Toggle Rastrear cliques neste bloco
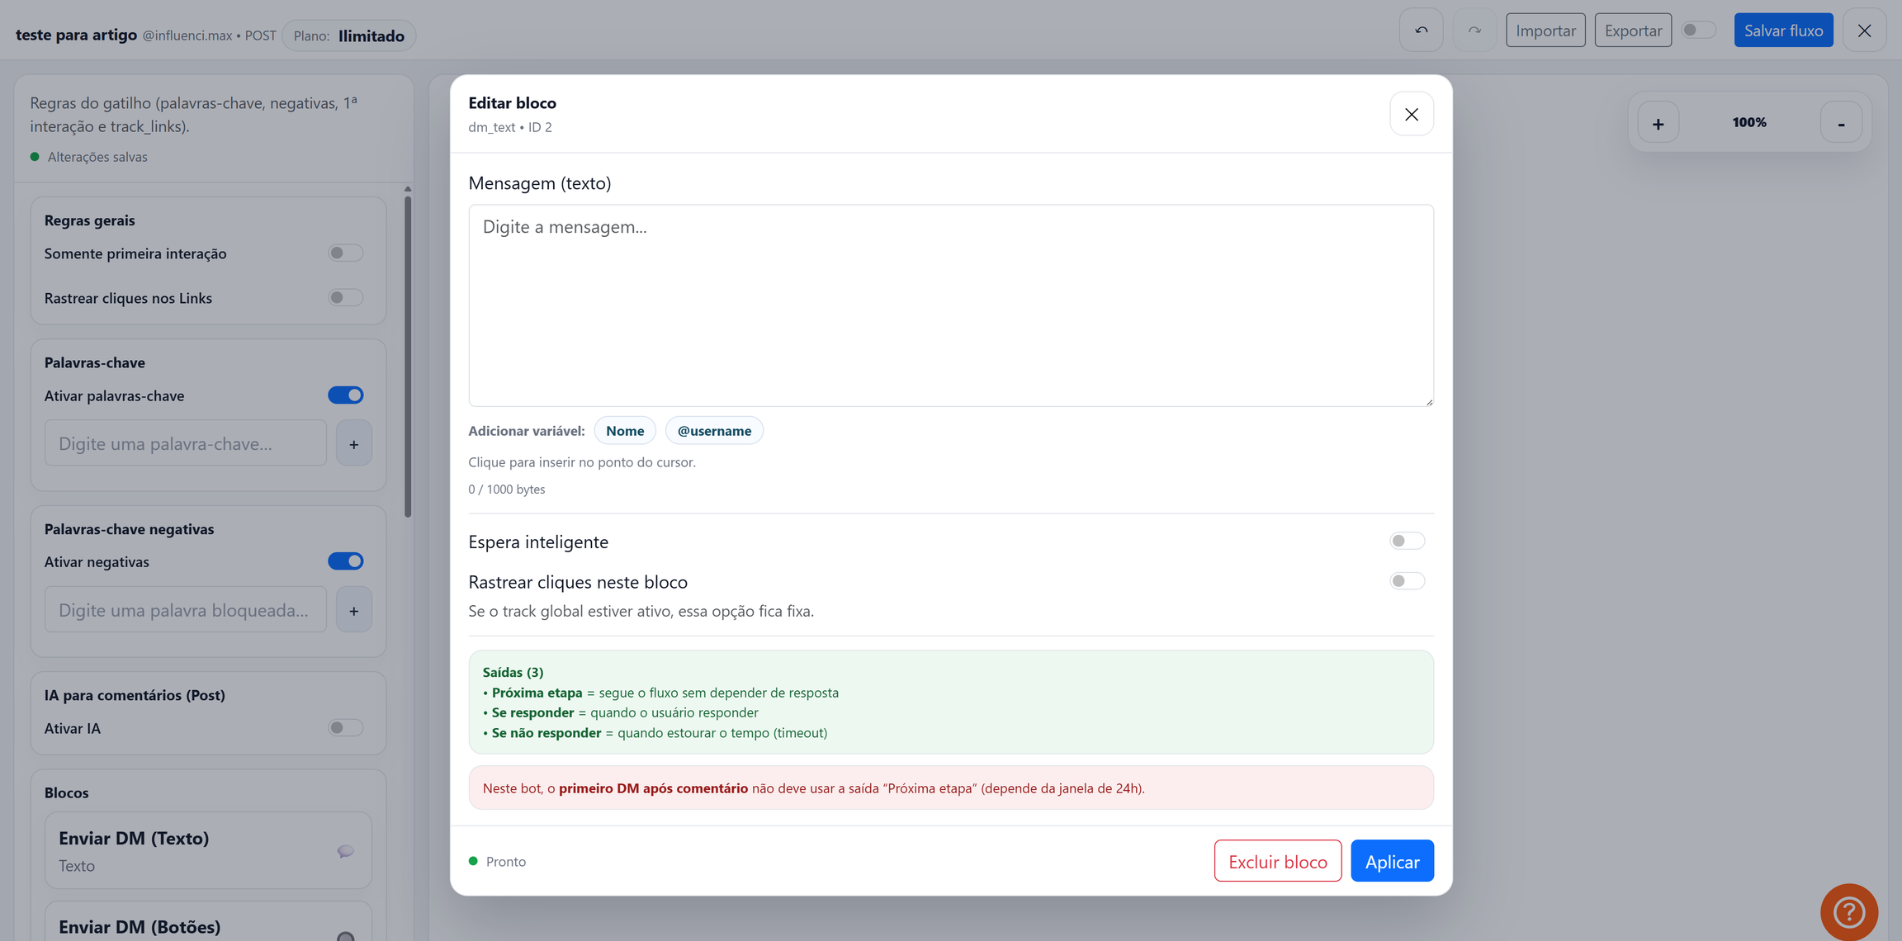 [x=1407, y=581]
